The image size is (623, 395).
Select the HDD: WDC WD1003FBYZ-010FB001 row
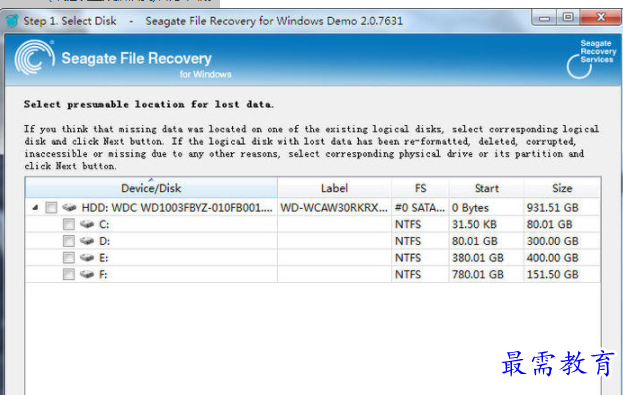tap(177, 207)
